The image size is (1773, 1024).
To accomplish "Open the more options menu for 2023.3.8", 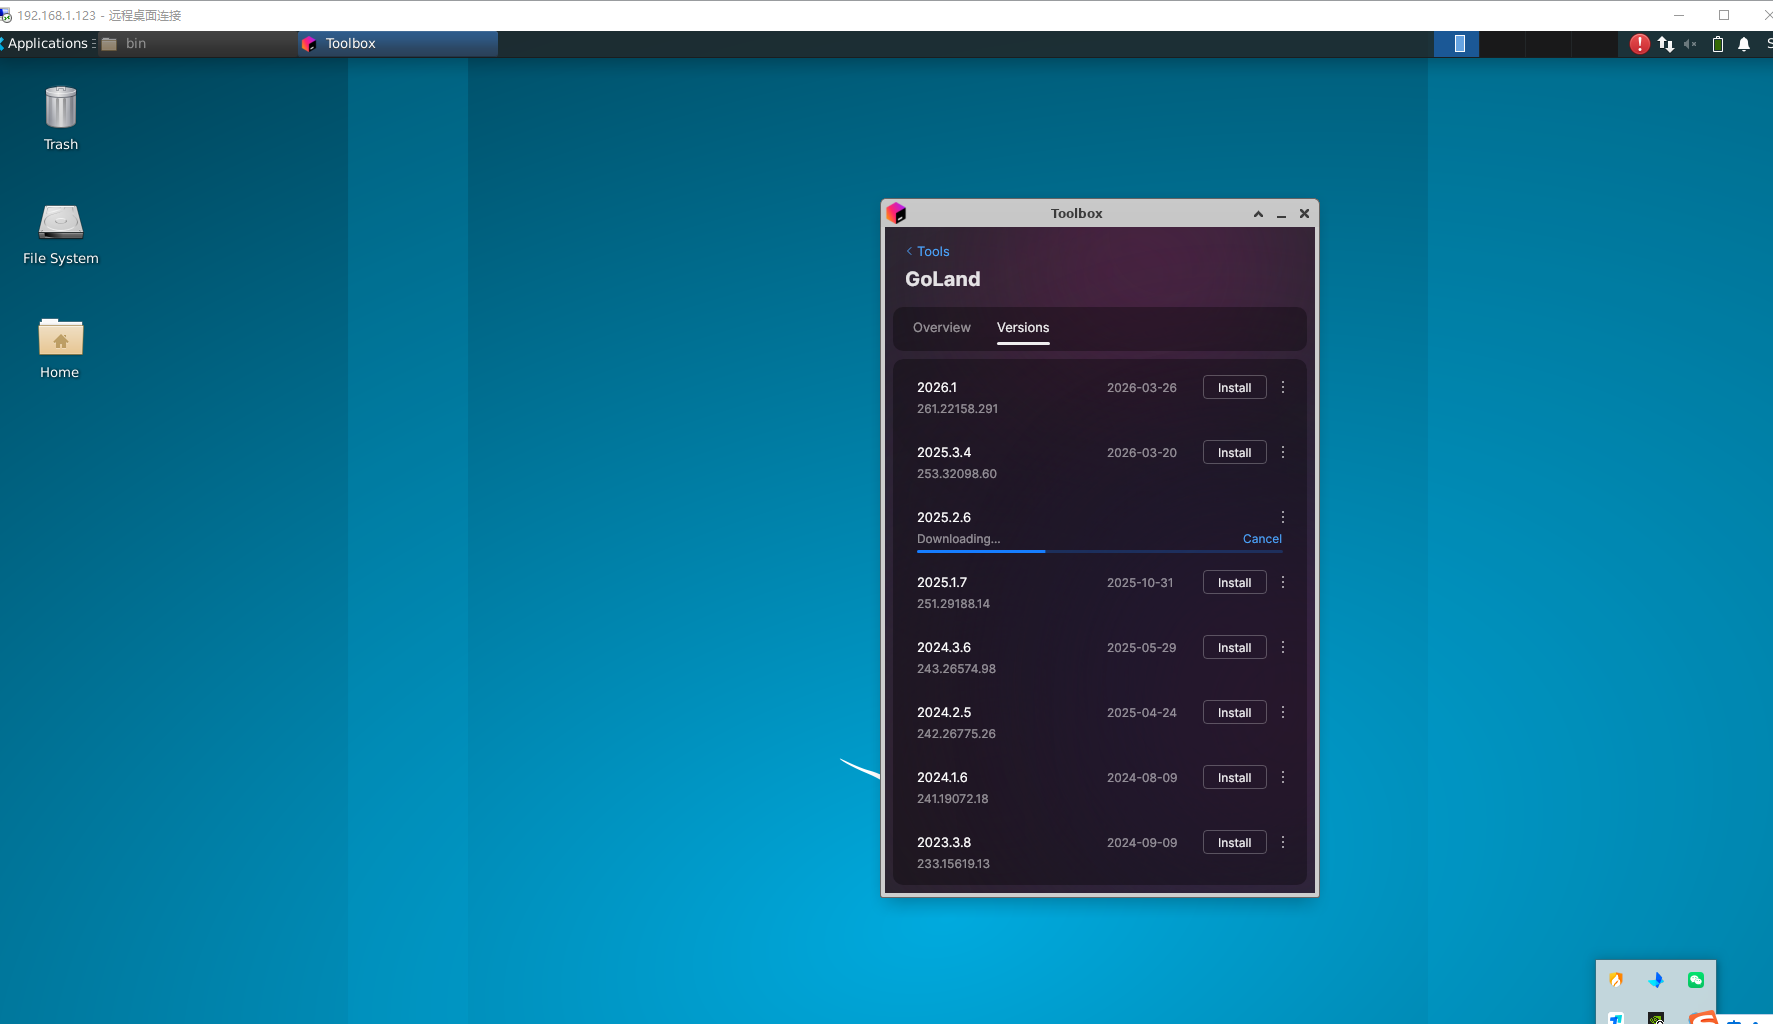I will pyautogui.click(x=1283, y=842).
